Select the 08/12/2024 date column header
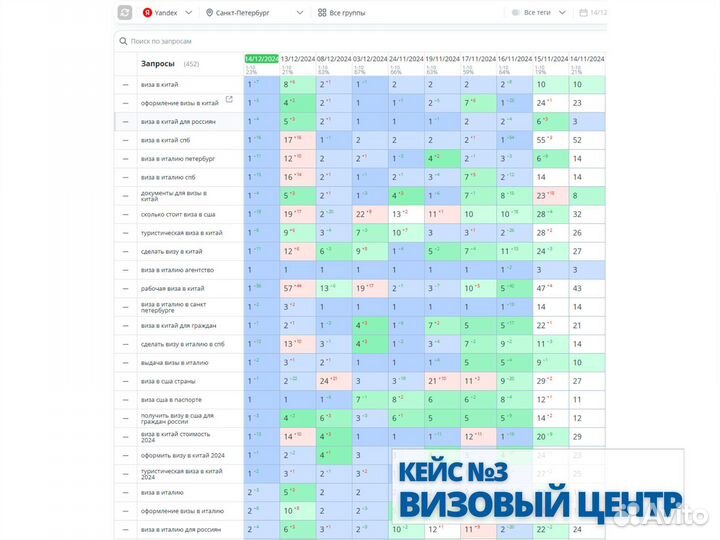The width and height of the screenshot is (720, 540). pyautogui.click(x=334, y=59)
